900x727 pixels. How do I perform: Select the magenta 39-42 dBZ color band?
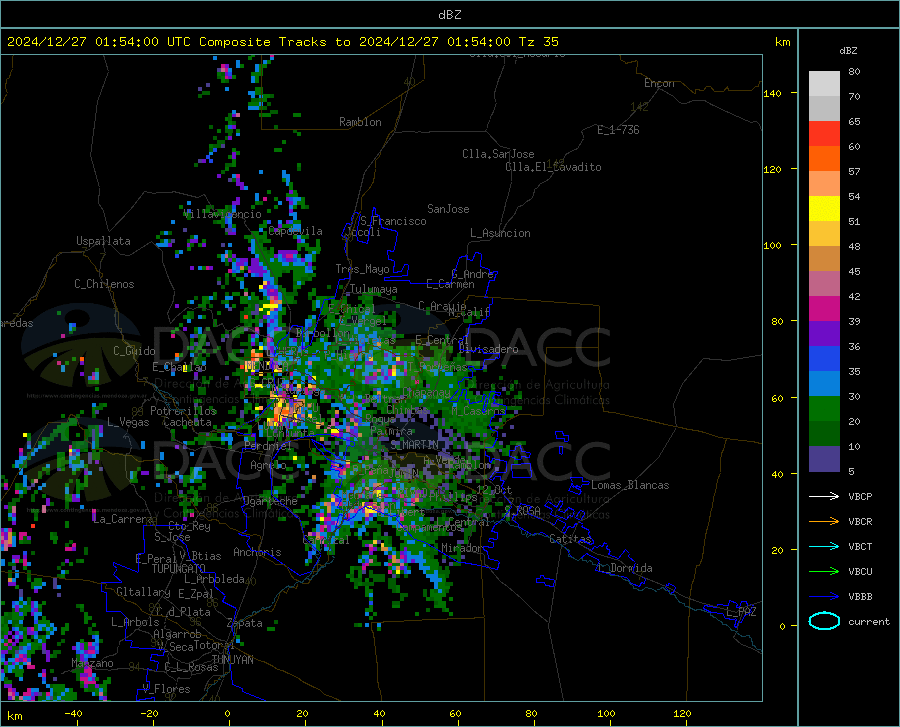pyautogui.click(x=824, y=309)
